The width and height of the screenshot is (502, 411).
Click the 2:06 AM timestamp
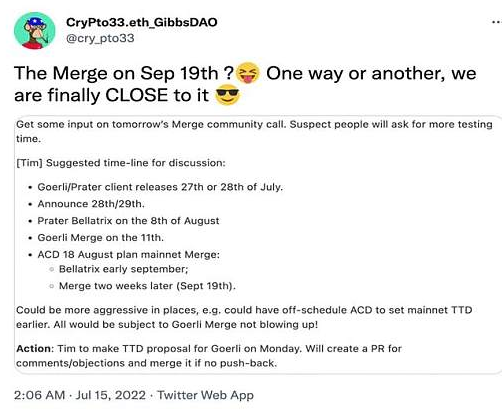pyautogui.click(x=39, y=395)
